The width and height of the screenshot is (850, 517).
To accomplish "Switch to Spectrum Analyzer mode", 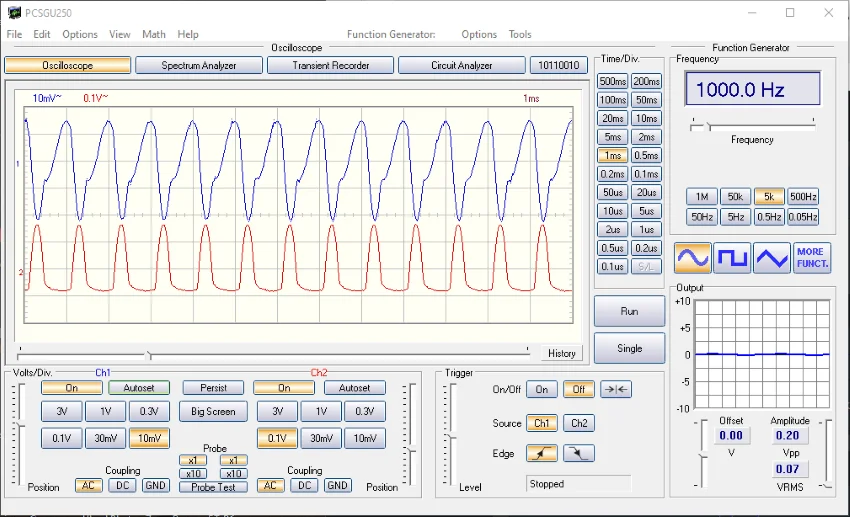I will point(199,65).
